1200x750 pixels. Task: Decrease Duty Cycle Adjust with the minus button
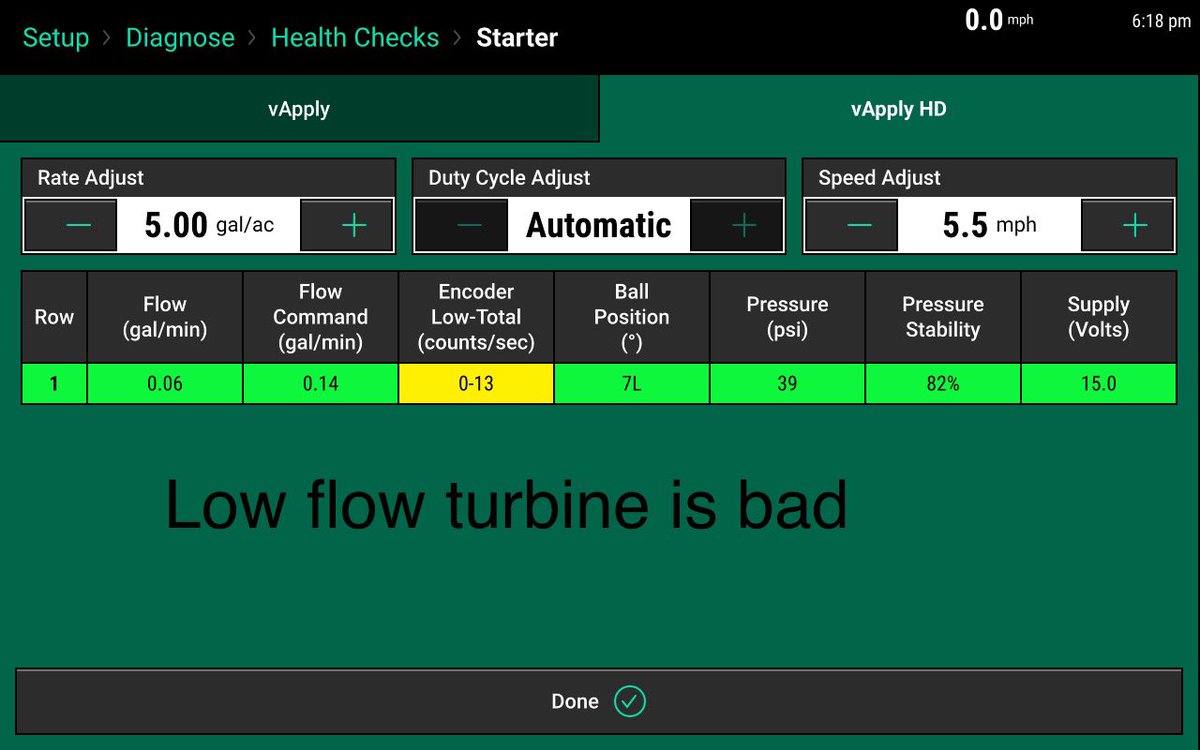pos(462,225)
